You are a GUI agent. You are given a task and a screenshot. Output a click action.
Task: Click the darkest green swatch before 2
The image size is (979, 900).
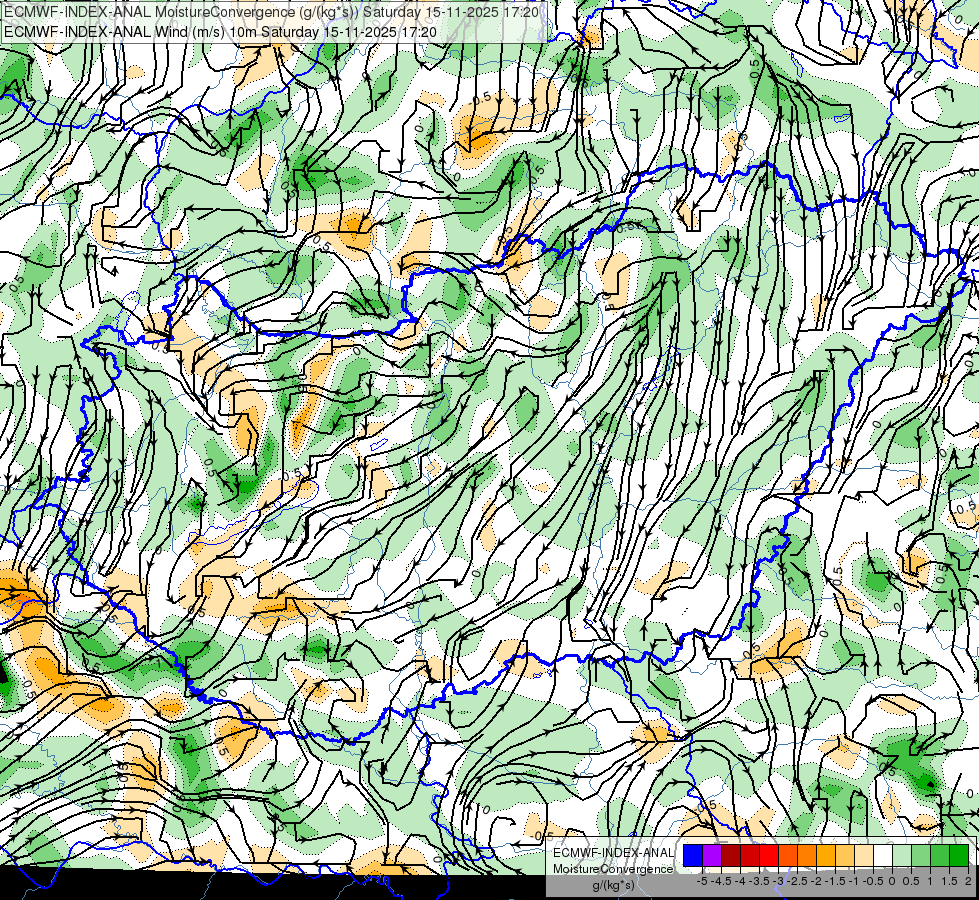[x=959, y=855]
